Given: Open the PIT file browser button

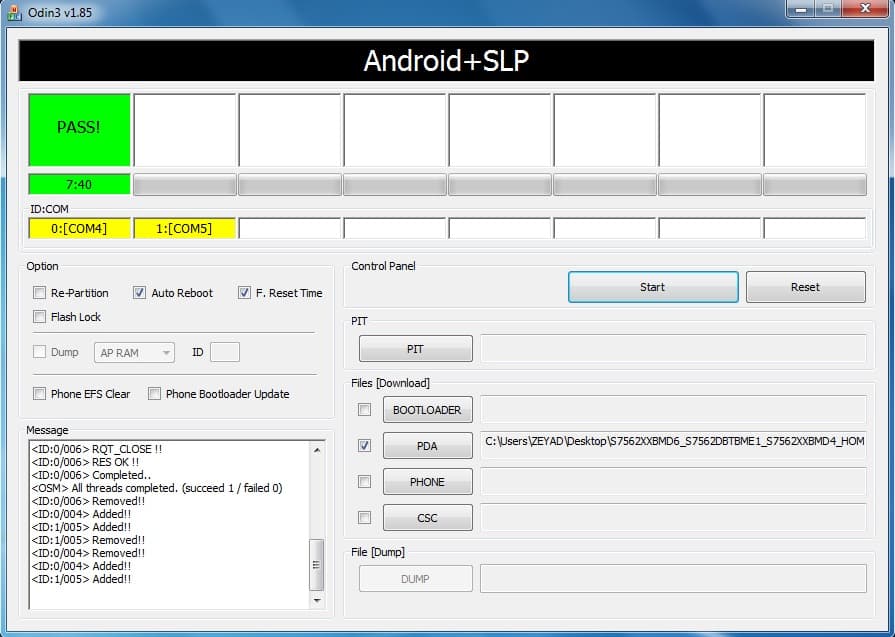Looking at the screenshot, I should coord(416,349).
